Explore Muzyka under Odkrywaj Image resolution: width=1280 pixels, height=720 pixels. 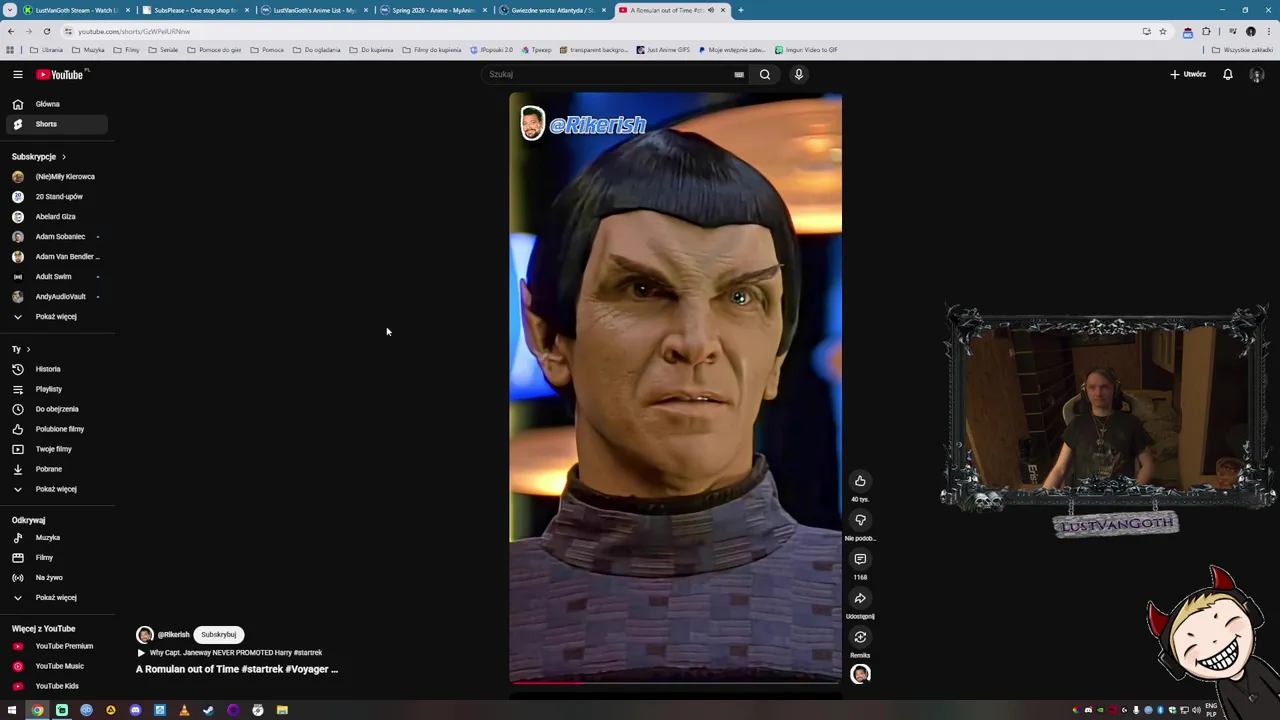pos(55,537)
